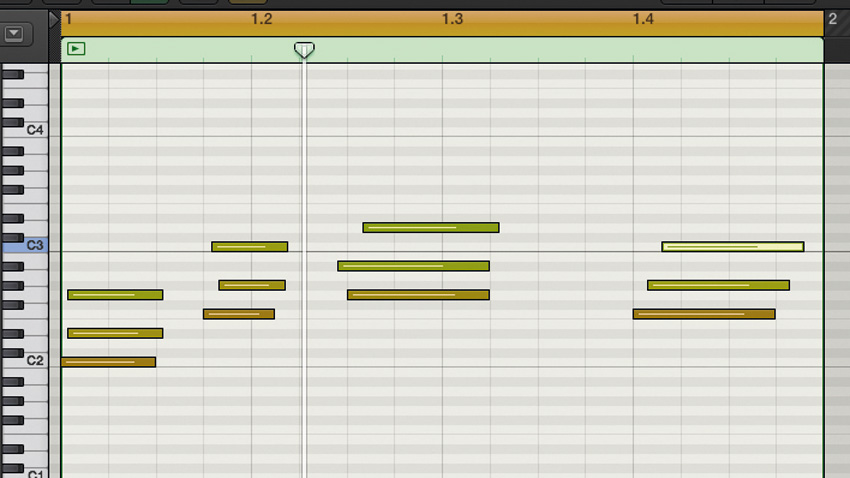Viewport: 850px width, 478px height.
Task: Click the highlighted C3 note after beat 1.4
Action: point(733,247)
